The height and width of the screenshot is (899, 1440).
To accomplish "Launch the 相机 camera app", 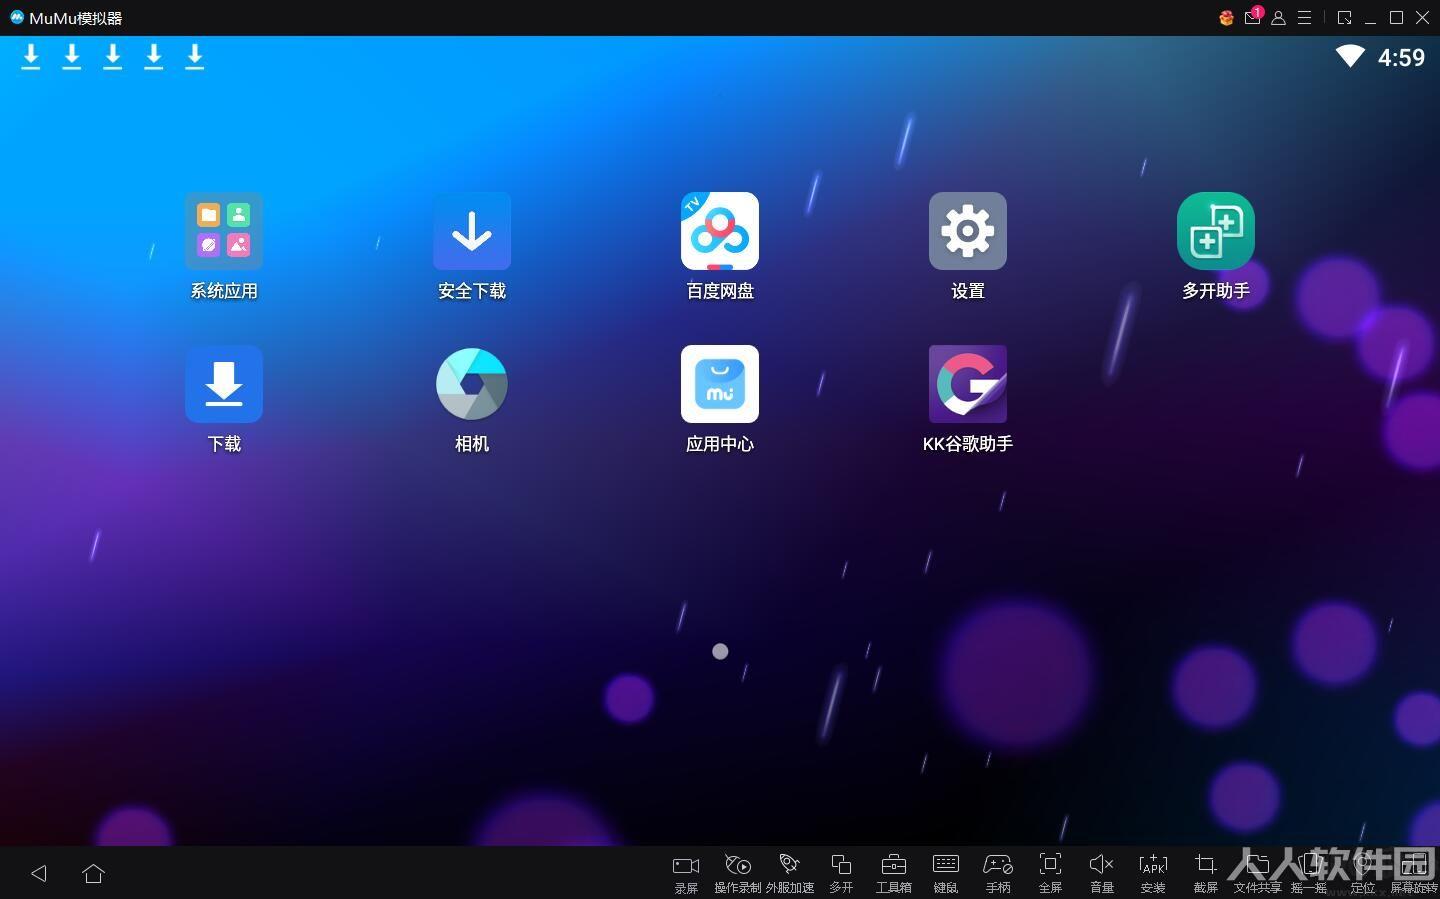I will click(x=472, y=384).
